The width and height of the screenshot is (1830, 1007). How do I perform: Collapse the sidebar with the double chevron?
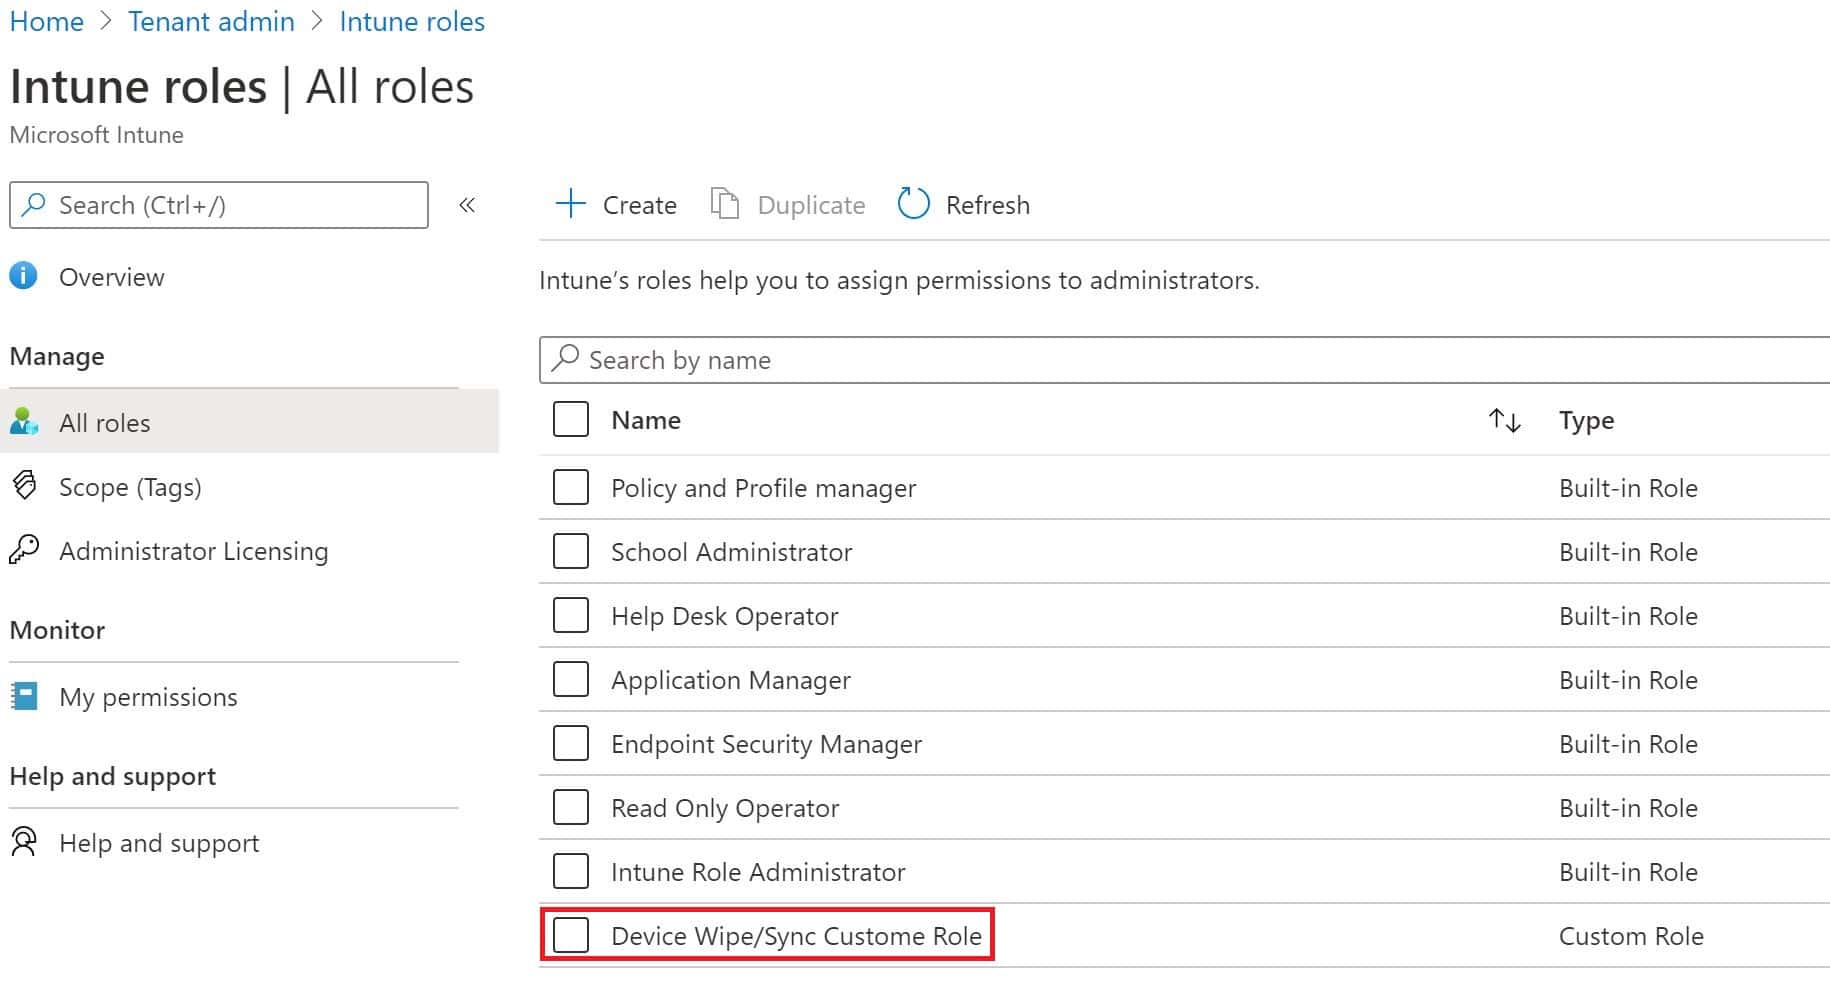point(467,205)
